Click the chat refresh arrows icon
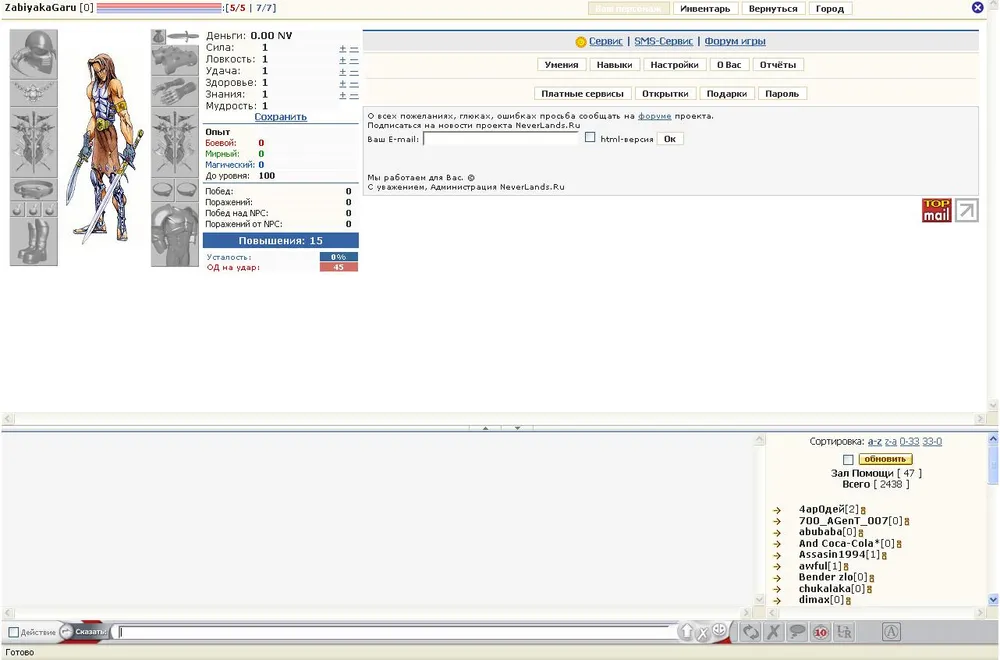The image size is (1000, 660). (x=749, y=632)
